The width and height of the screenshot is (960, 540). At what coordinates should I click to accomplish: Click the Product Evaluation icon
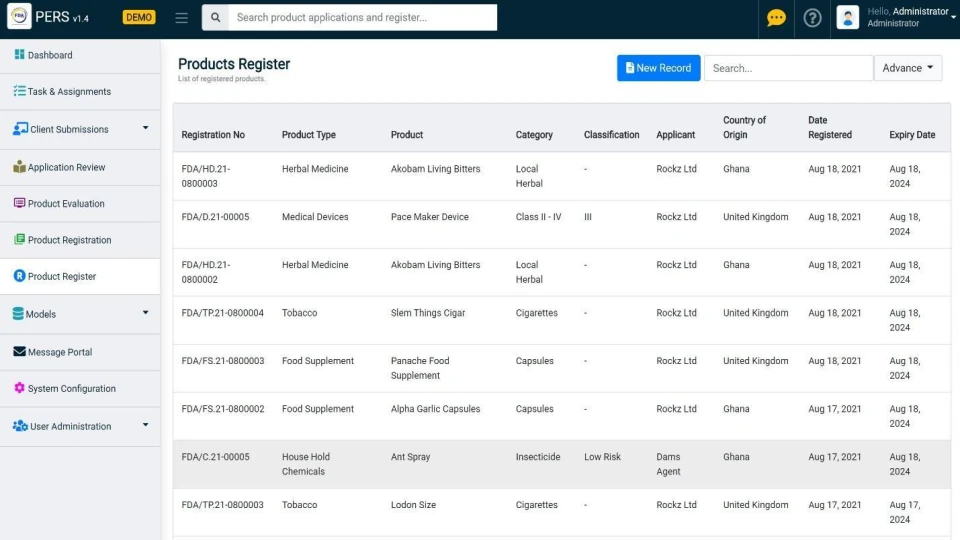pos(20,203)
